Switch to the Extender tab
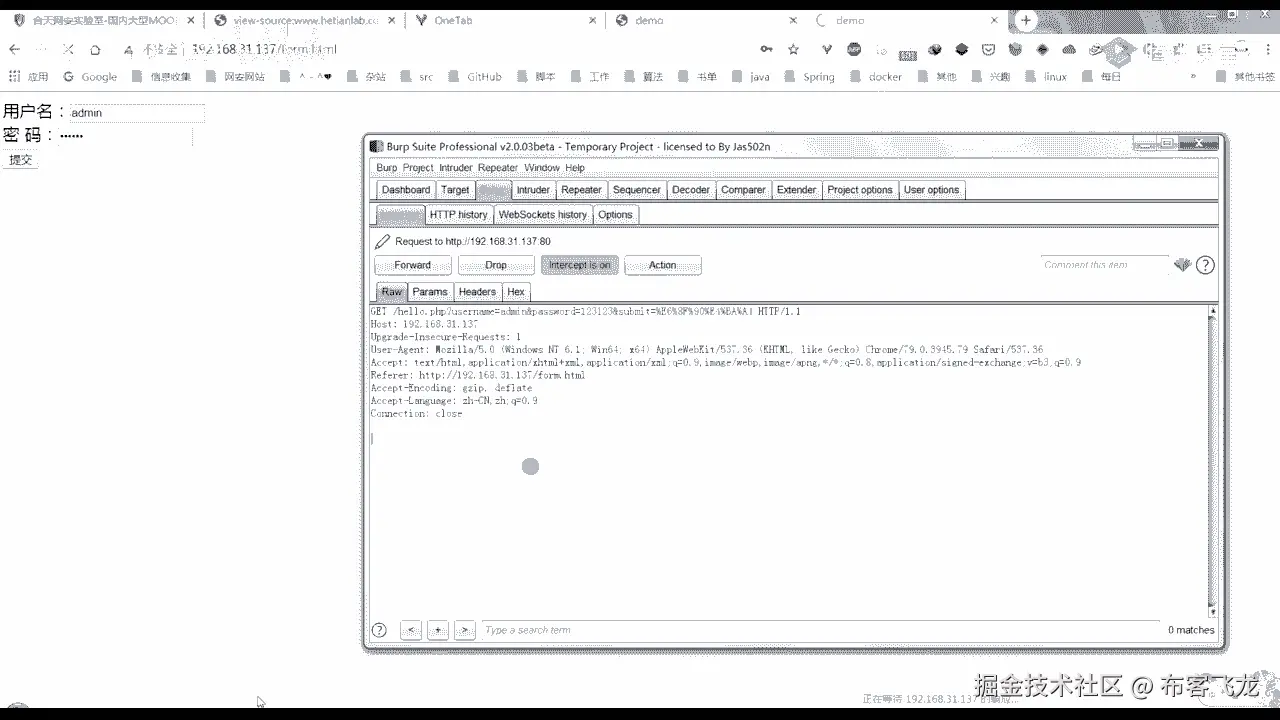The height and width of the screenshot is (720, 1280). tap(797, 190)
